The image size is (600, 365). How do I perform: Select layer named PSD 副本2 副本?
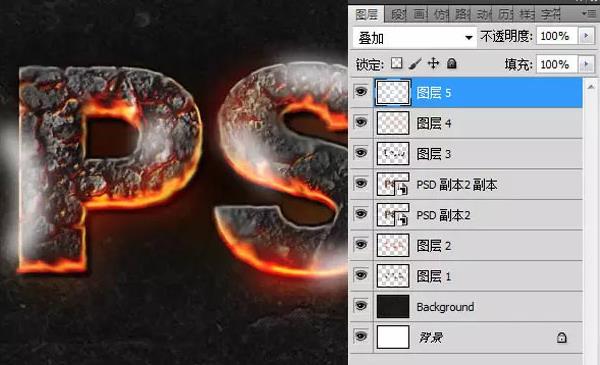coord(457,185)
